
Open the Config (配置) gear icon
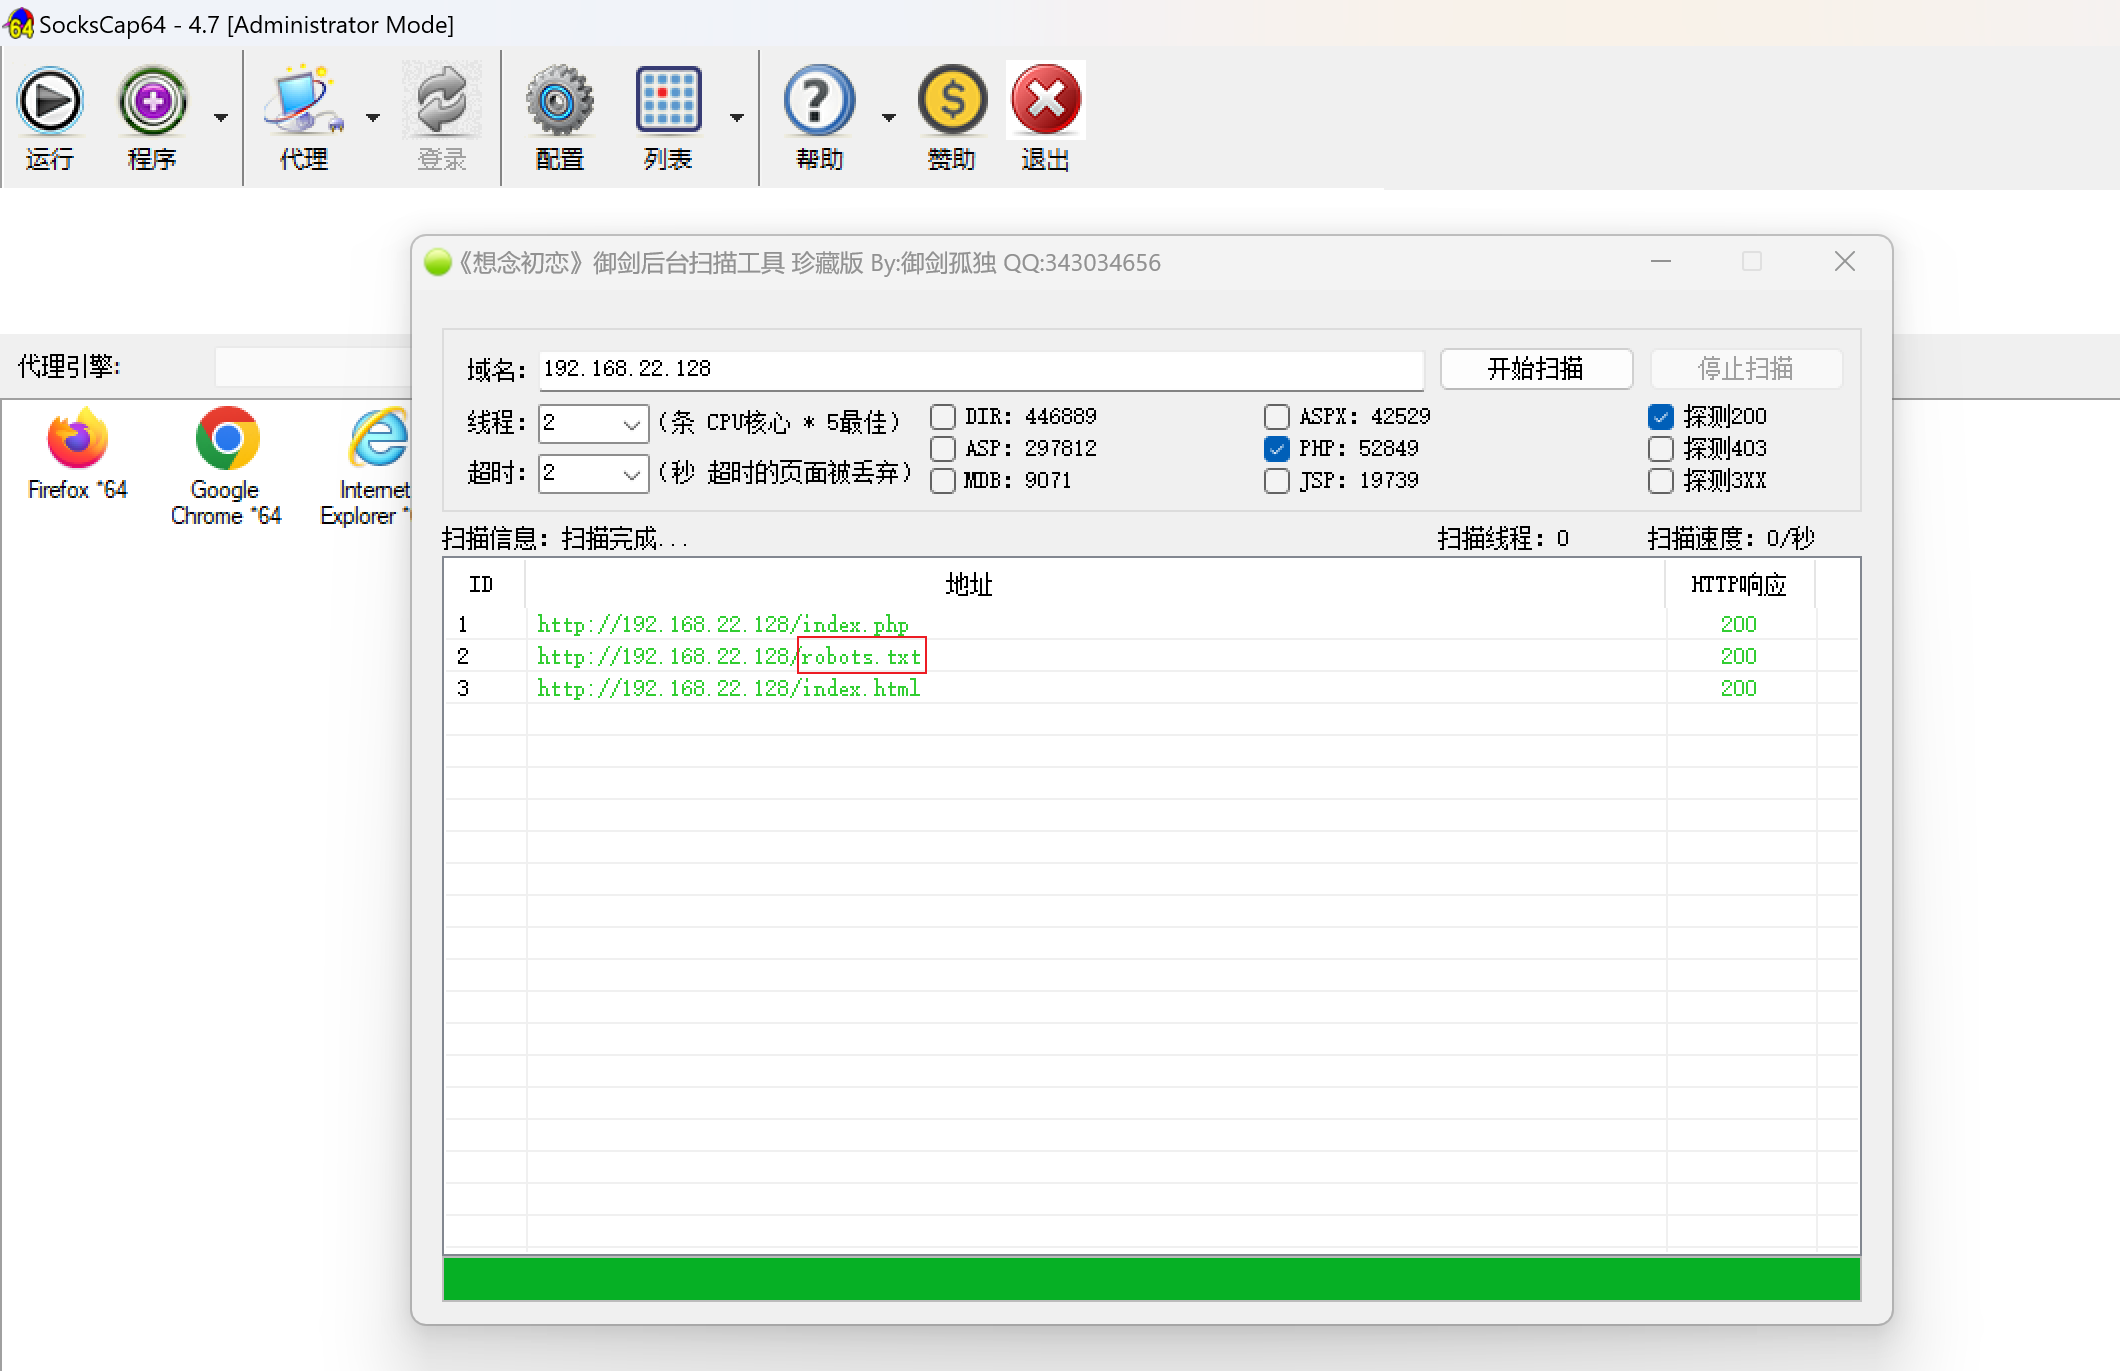[559, 101]
